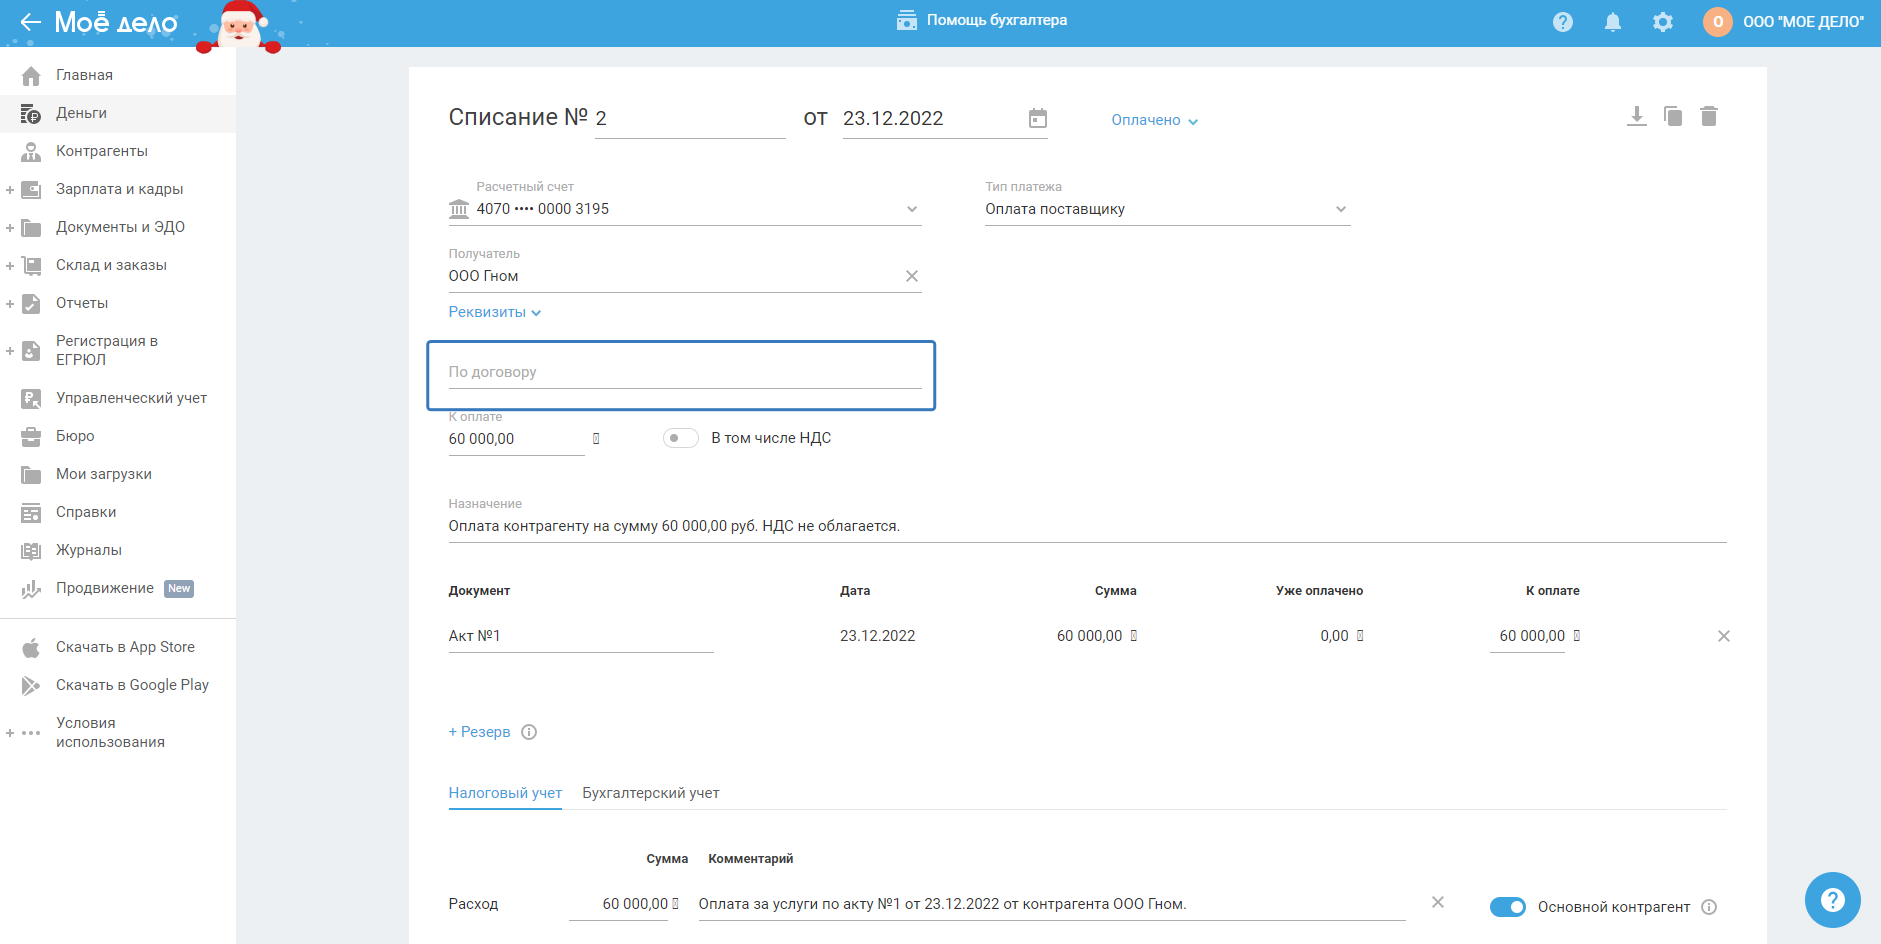Disable the Основной контрагент toggle

pyautogui.click(x=1507, y=907)
